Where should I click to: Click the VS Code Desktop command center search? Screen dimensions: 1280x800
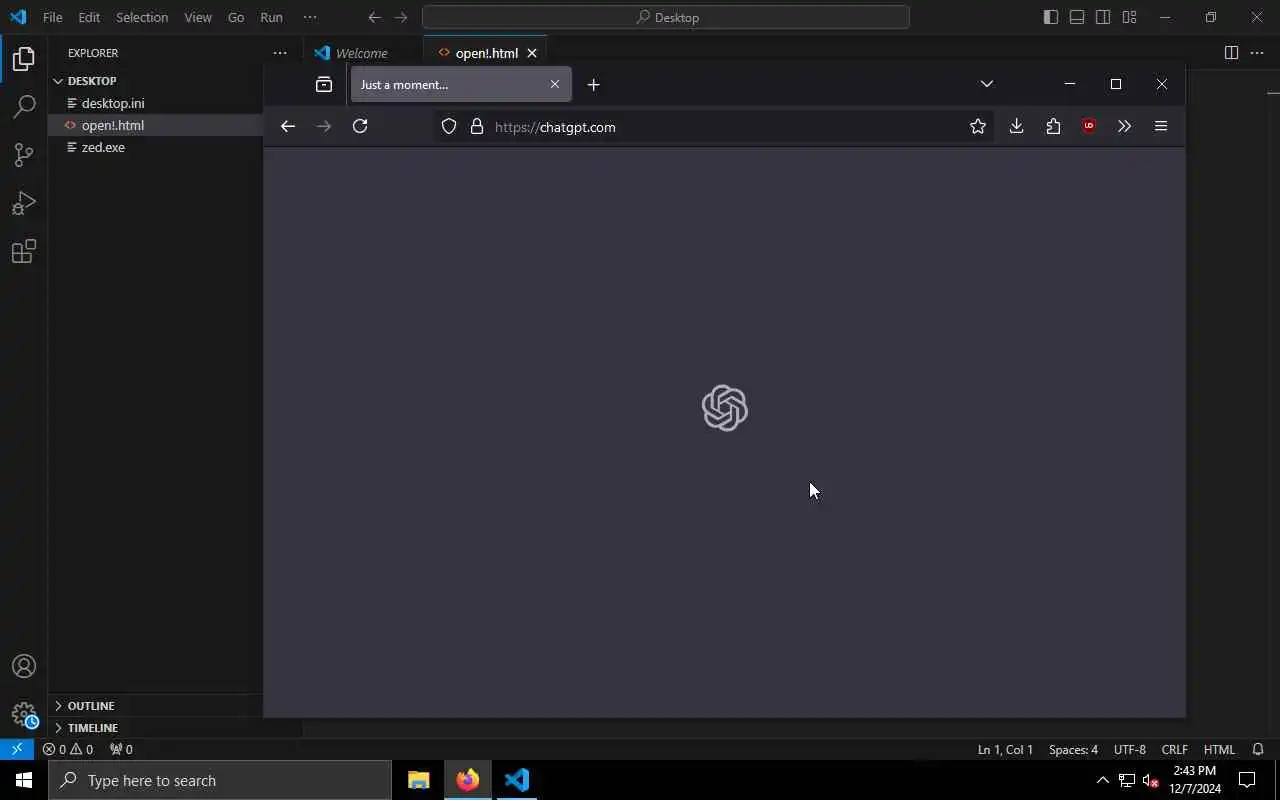pyautogui.click(x=666, y=17)
